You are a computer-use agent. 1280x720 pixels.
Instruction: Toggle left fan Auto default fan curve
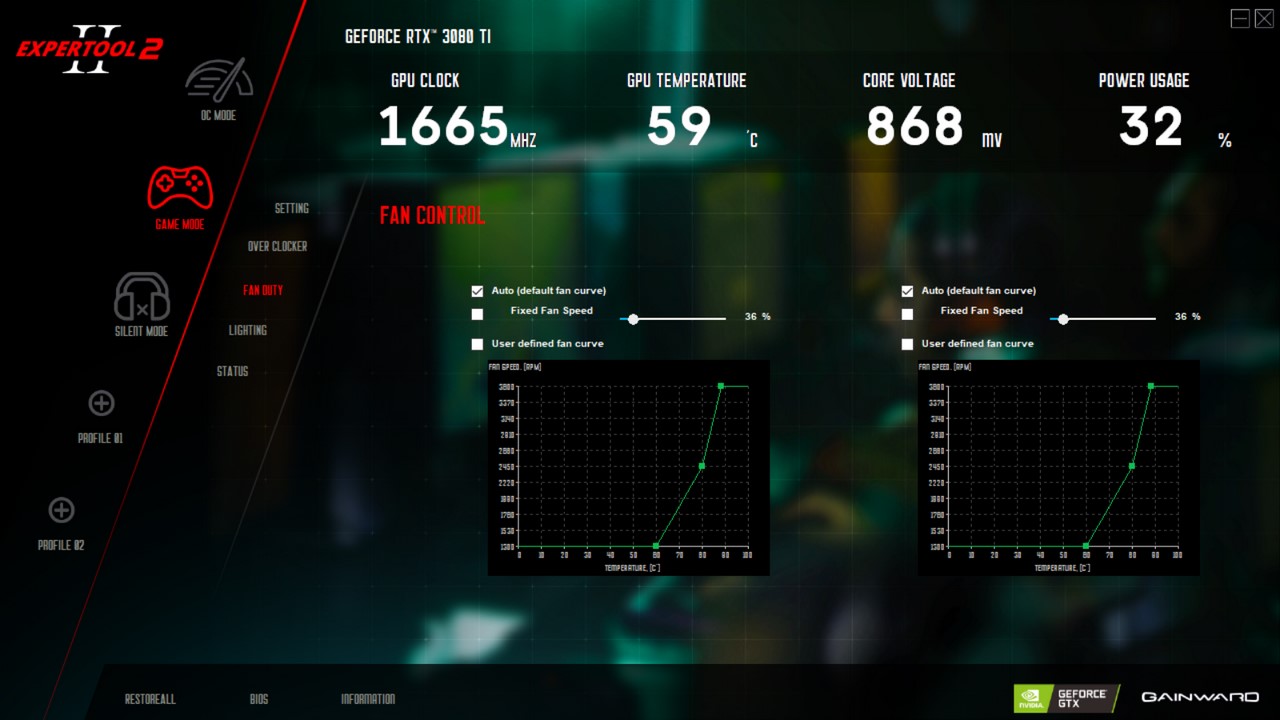[x=477, y=291]
